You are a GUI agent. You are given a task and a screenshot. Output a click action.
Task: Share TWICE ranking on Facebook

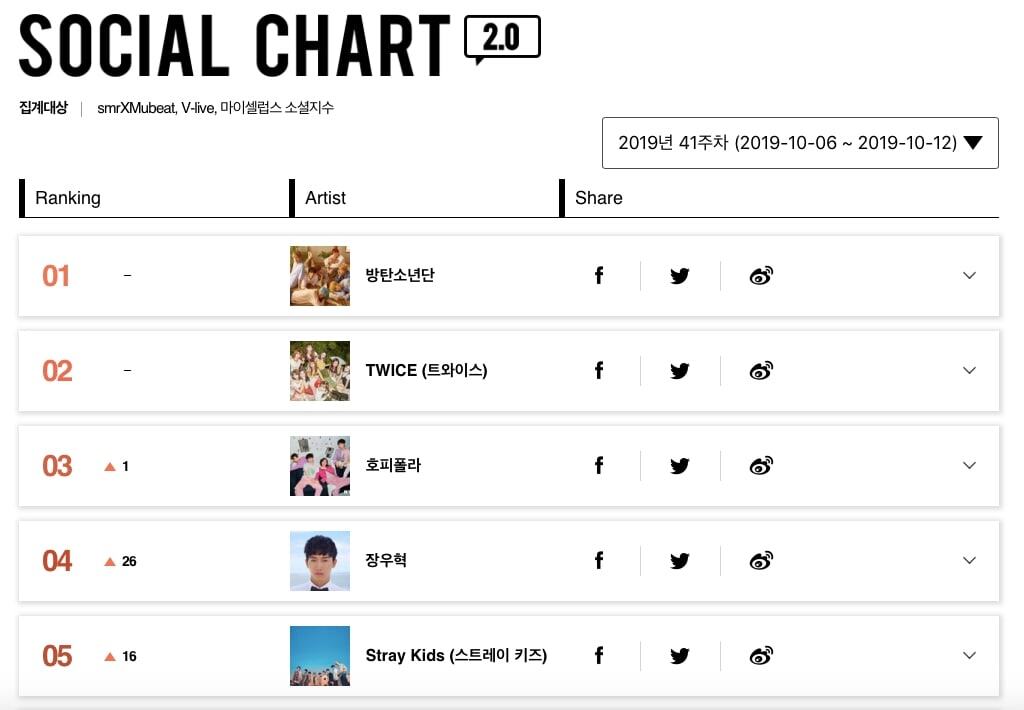[599, 371]
